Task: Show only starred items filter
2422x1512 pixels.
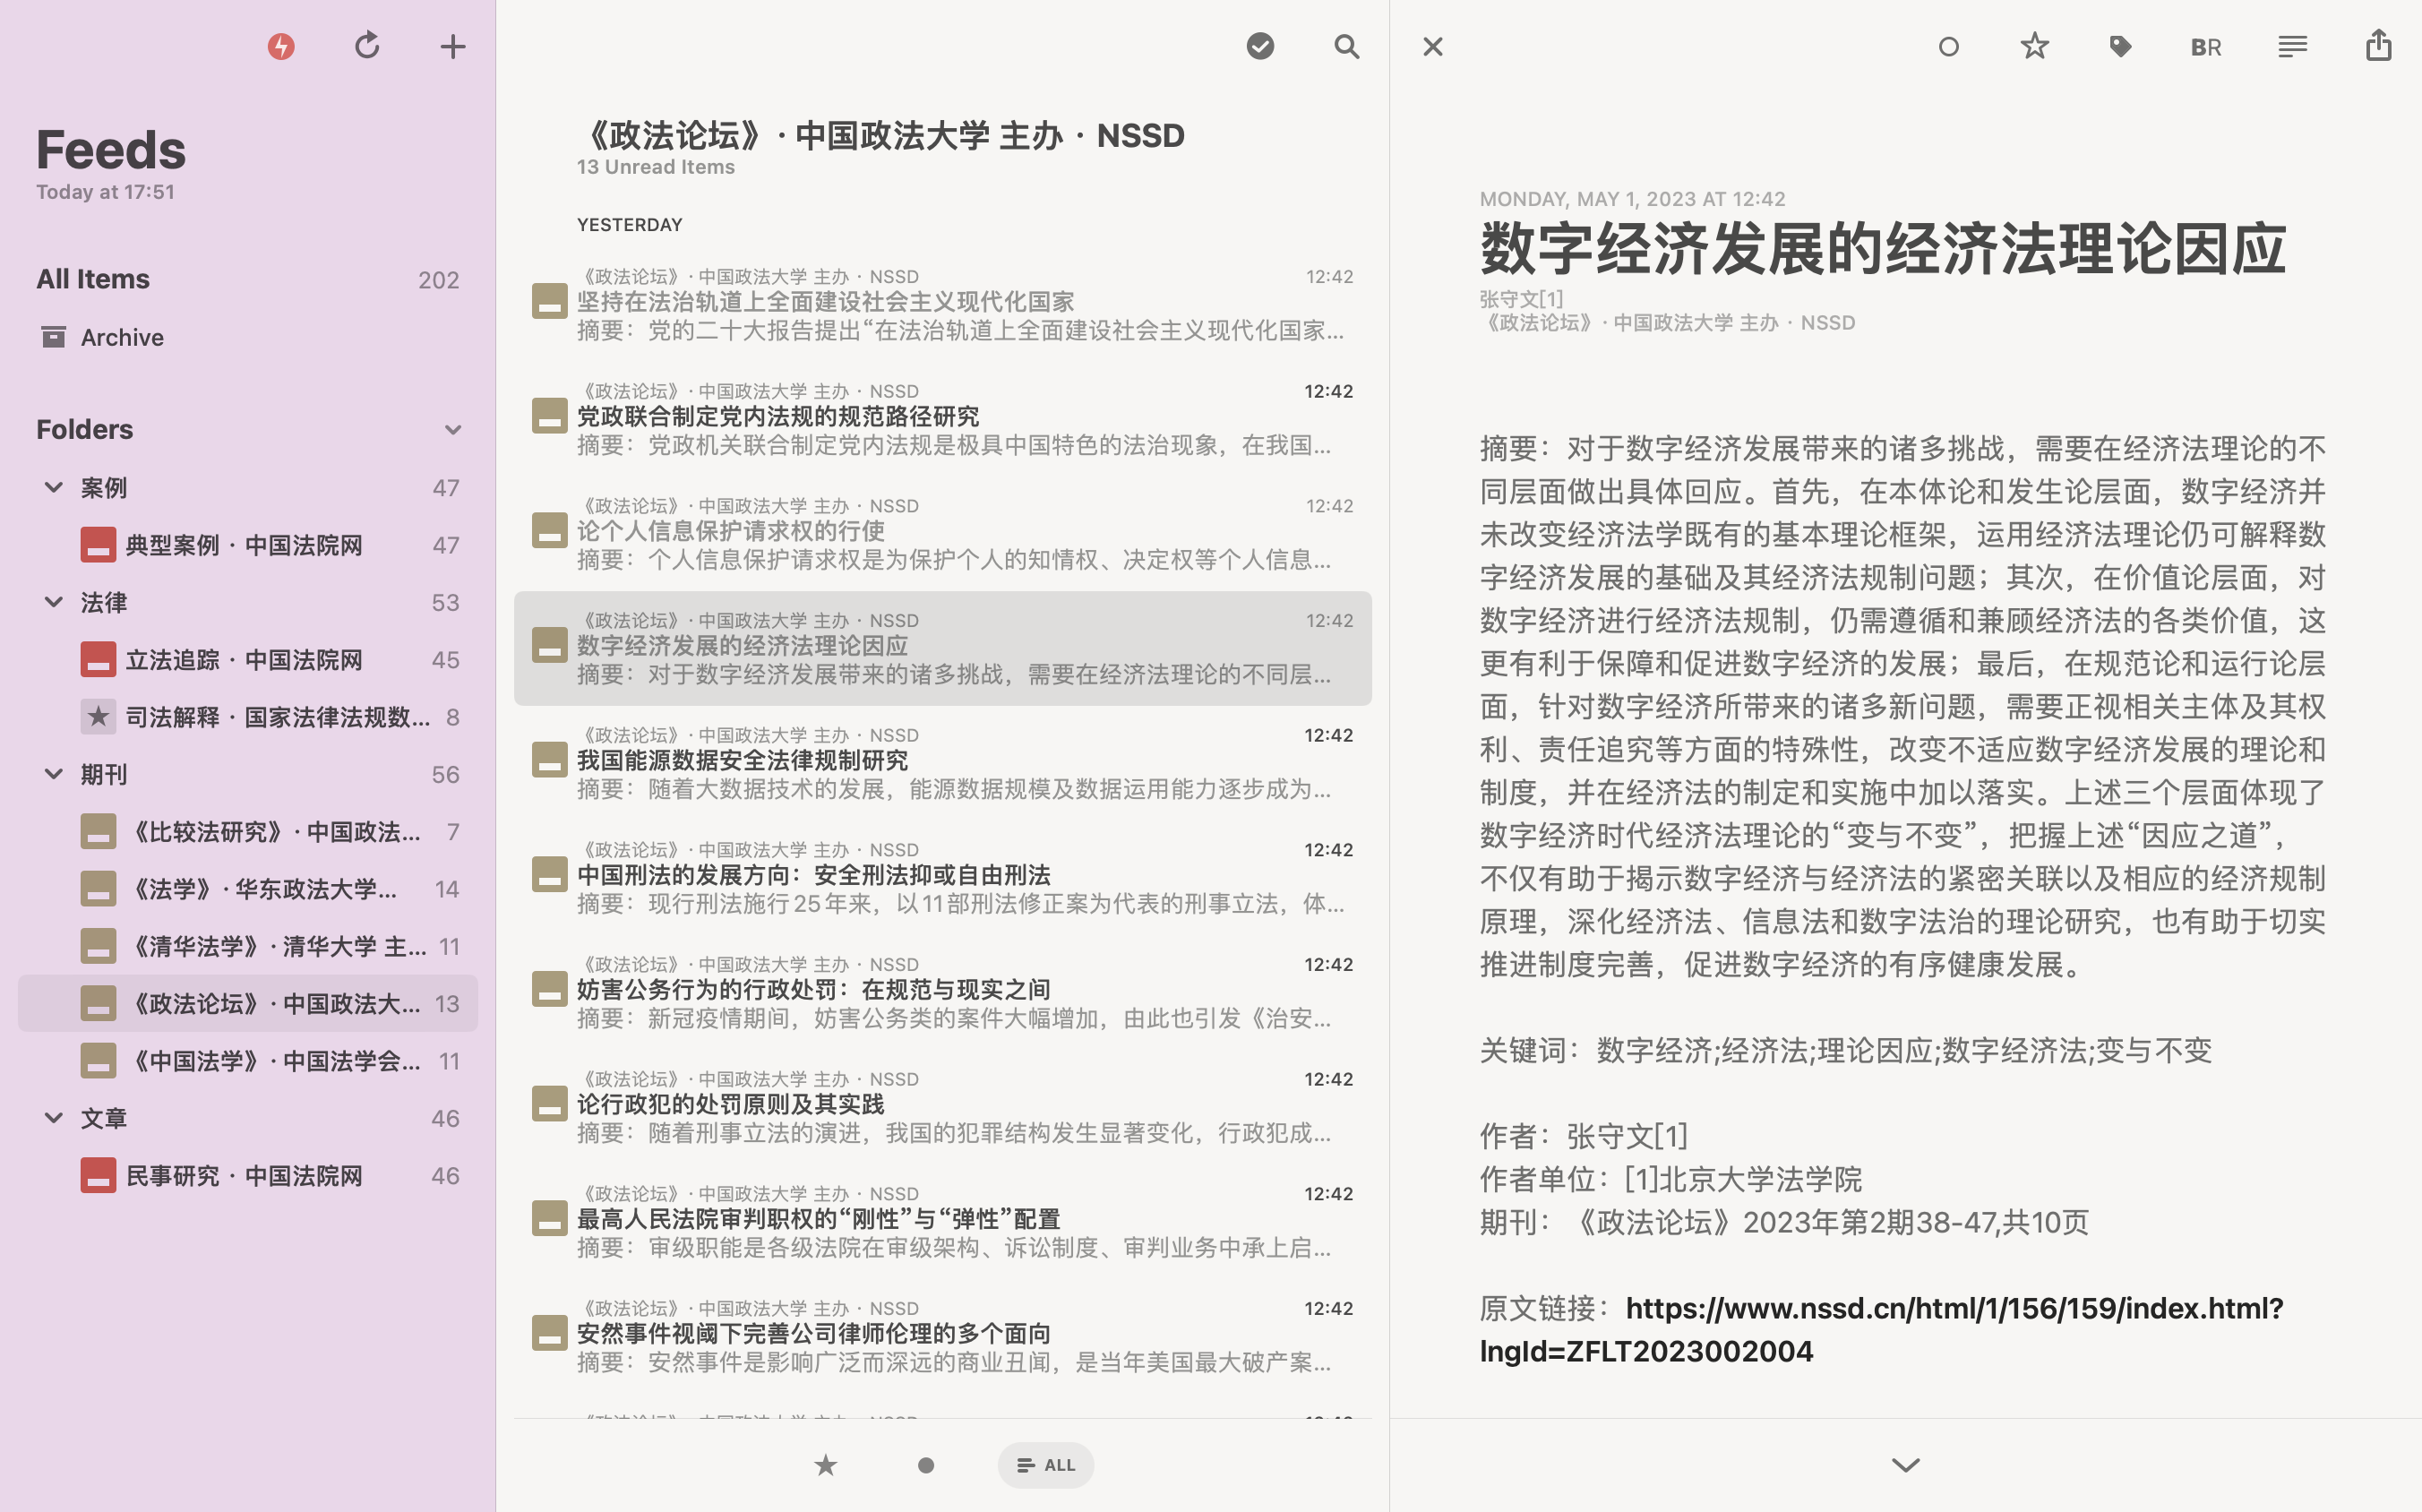Action: [825, 1465]
